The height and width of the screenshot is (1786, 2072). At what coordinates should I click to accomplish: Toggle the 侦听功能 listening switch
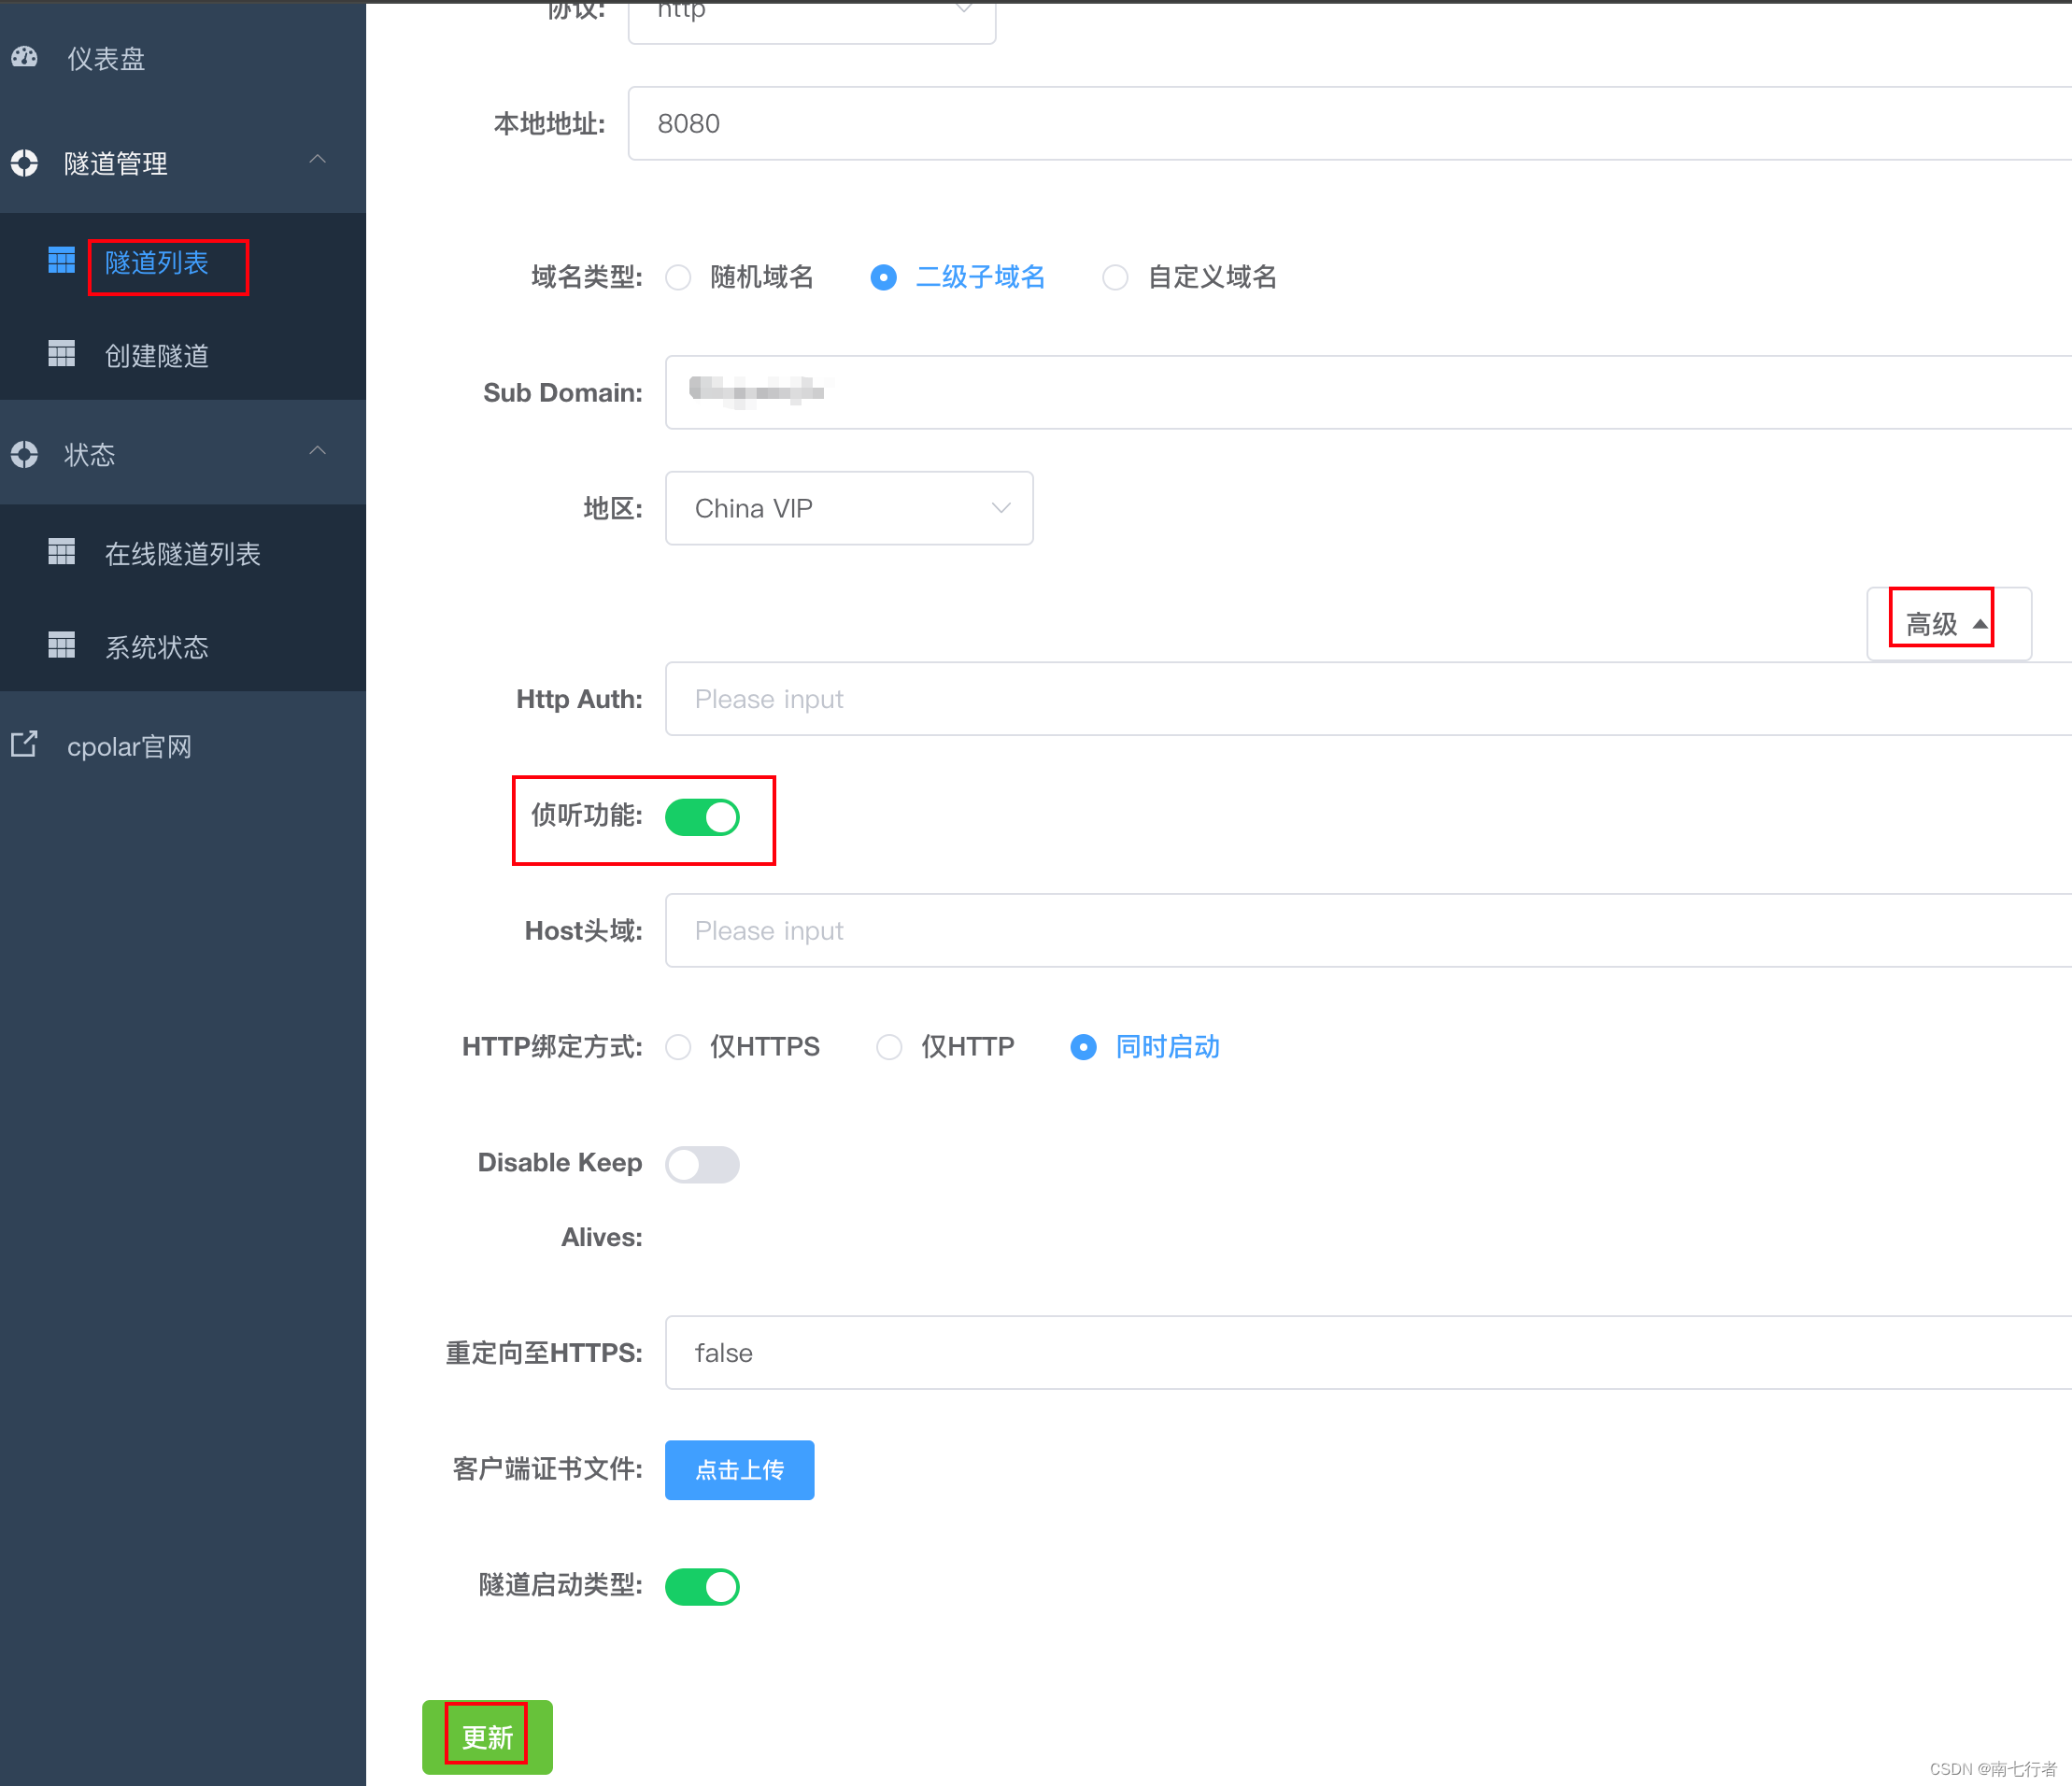pyautogui.click(x=702, y=817)
